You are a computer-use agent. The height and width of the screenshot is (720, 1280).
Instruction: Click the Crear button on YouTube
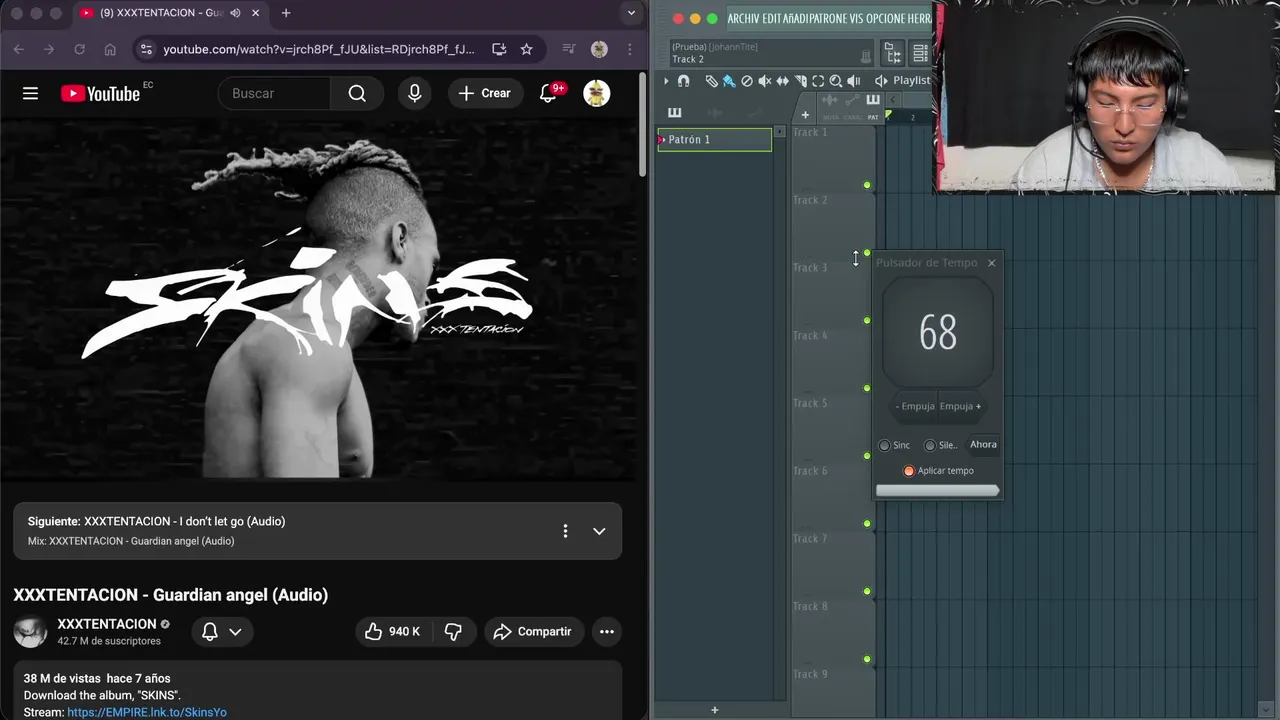pyautogui.click(x=485, y=93)
